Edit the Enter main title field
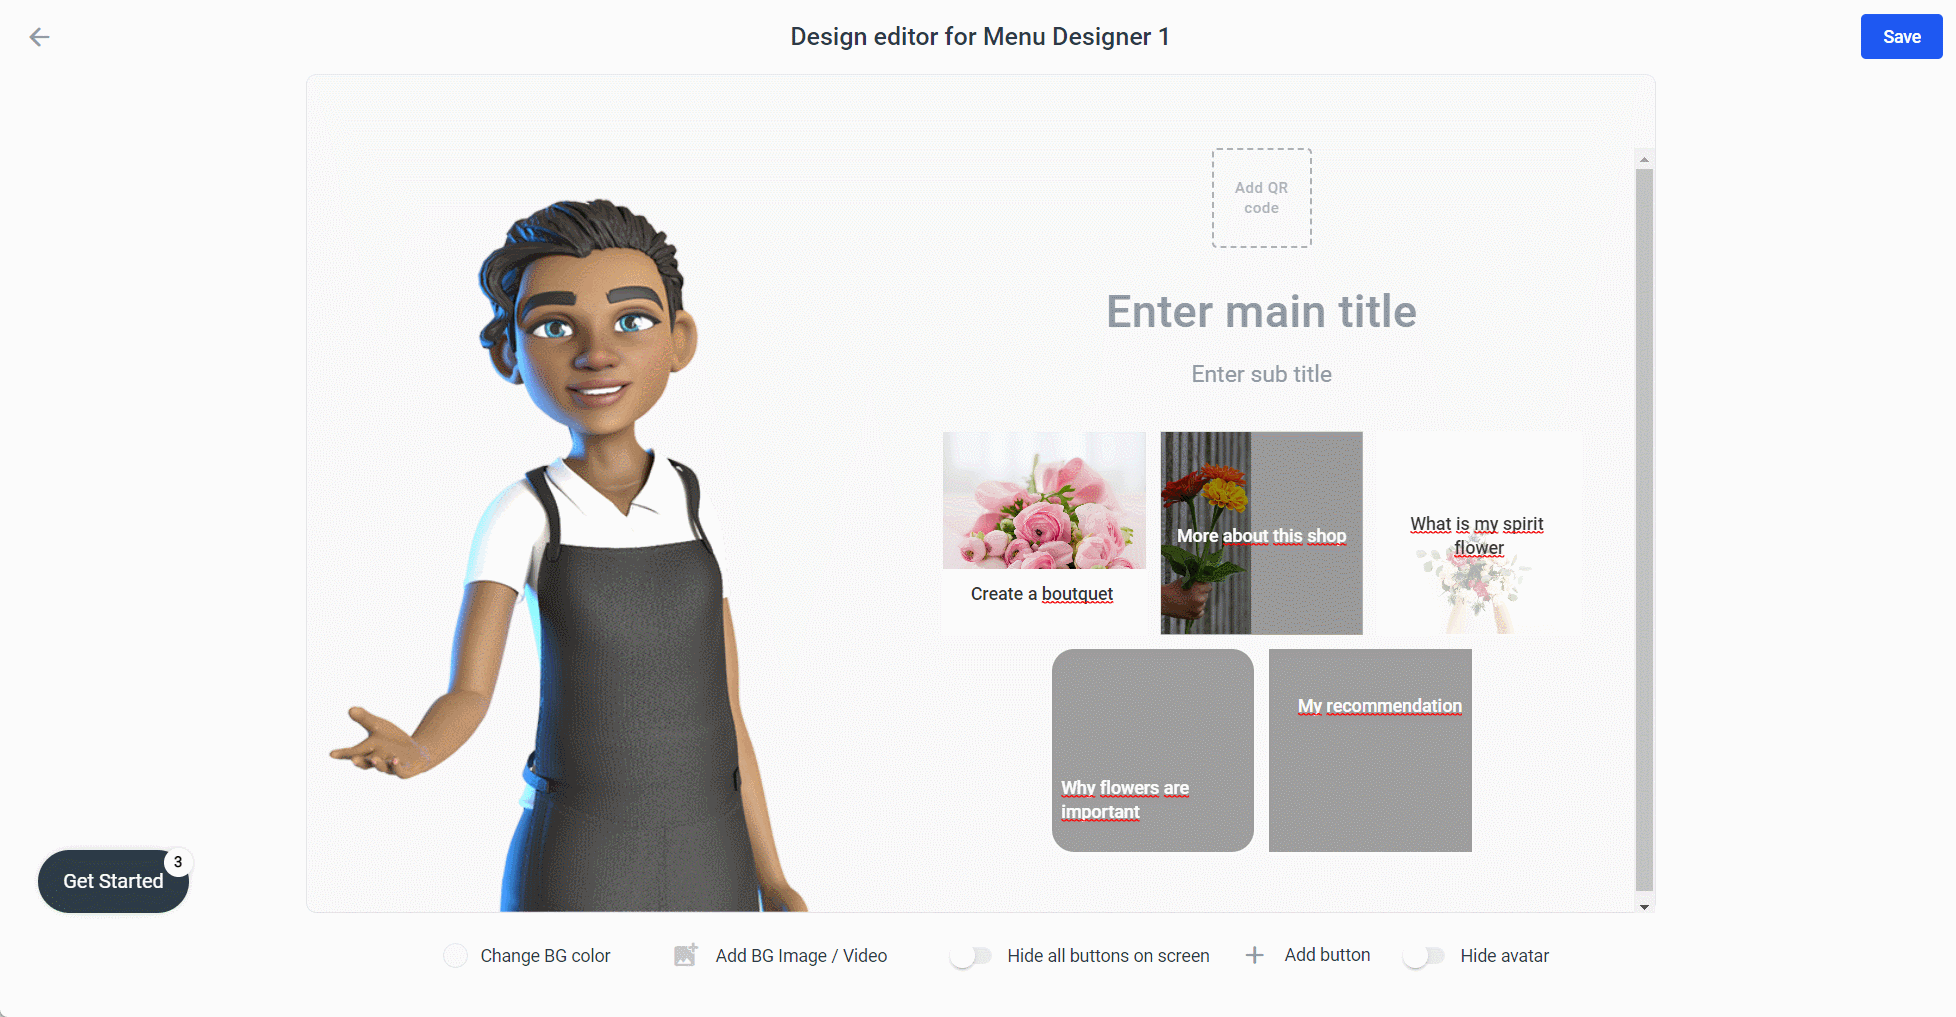The image size is (1956, 1017). coord(1261,312)
